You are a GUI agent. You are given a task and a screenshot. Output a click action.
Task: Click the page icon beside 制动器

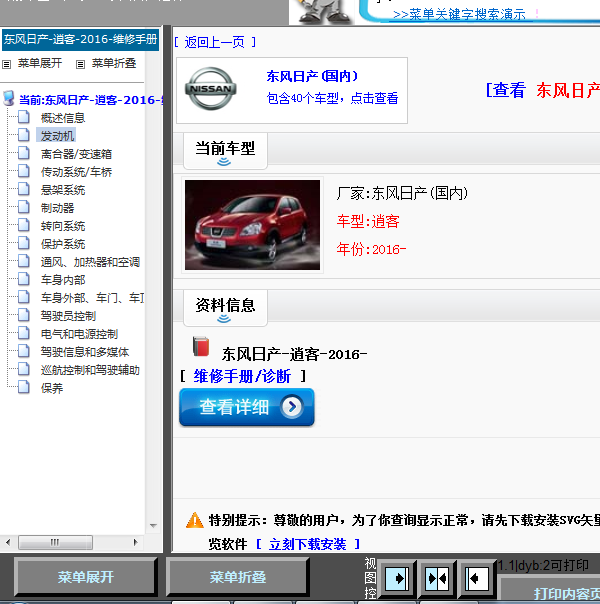point(23,208)
